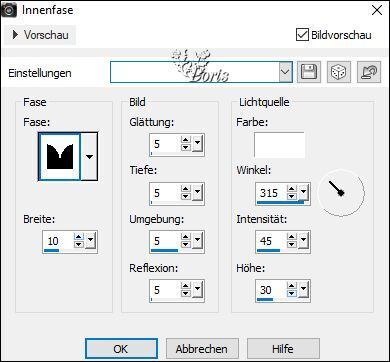Open the Breite slider popup arrow
The width and height of the screenshot is (390, 362).
[90, 240]
